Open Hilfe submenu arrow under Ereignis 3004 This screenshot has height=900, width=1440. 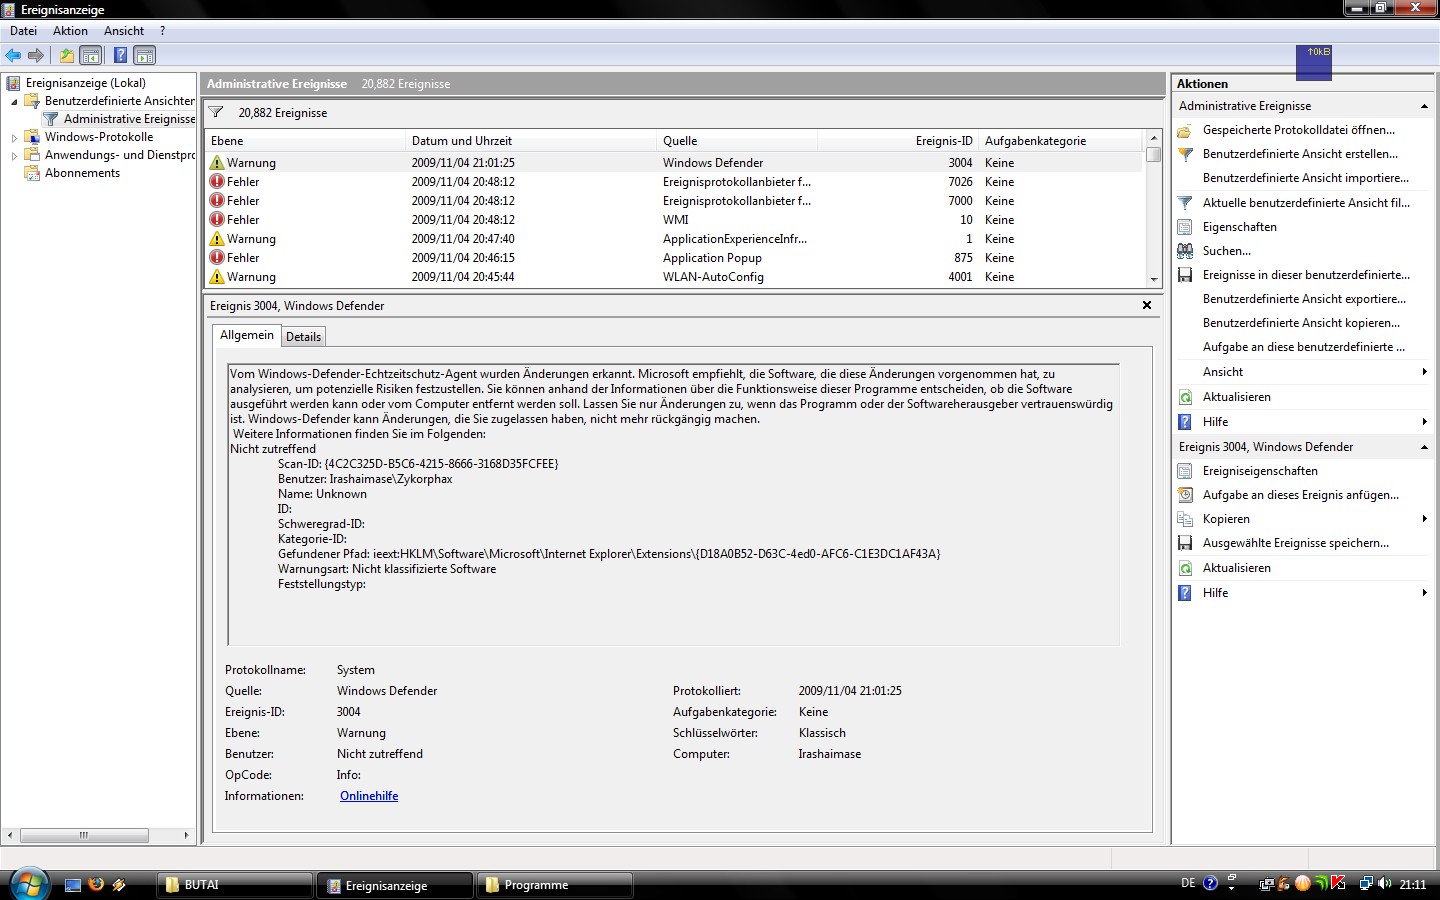(1424, 593)
